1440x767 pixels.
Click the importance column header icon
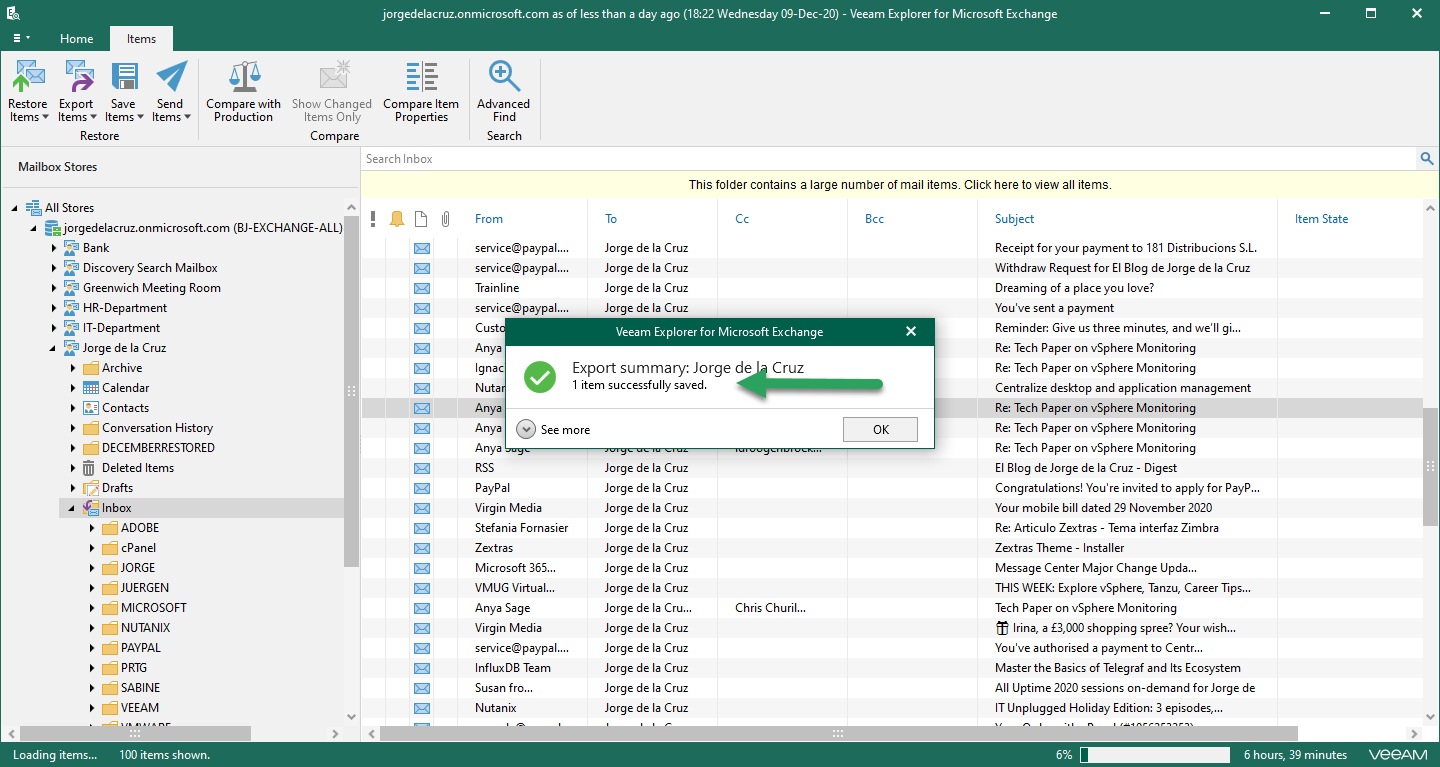[373, 219]
